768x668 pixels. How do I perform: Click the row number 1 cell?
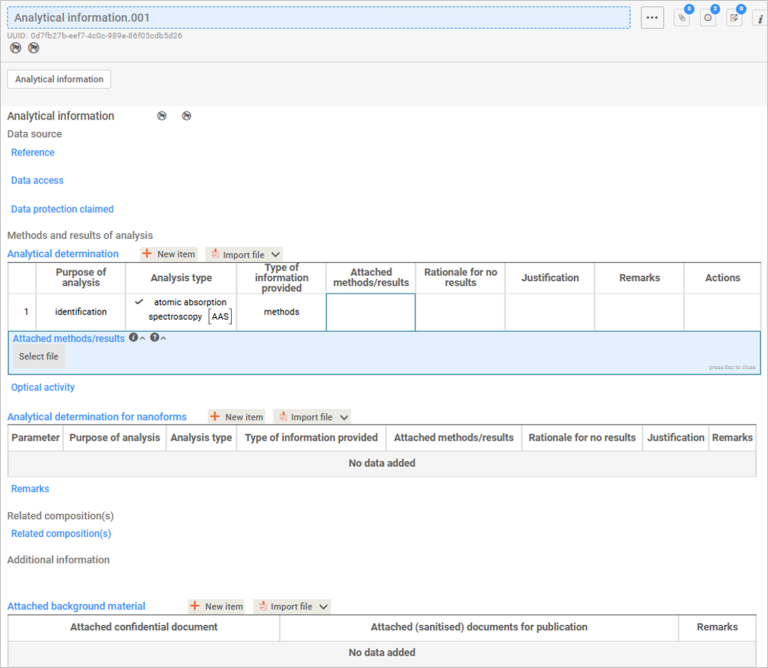[23, 312]
